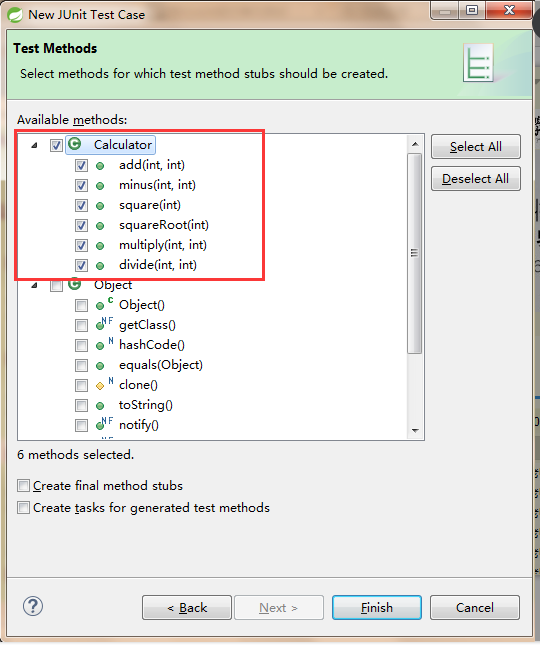The width and height of the screenshot is (540, 646).
Task: Select the clone() row label
Action: [138, 385]
